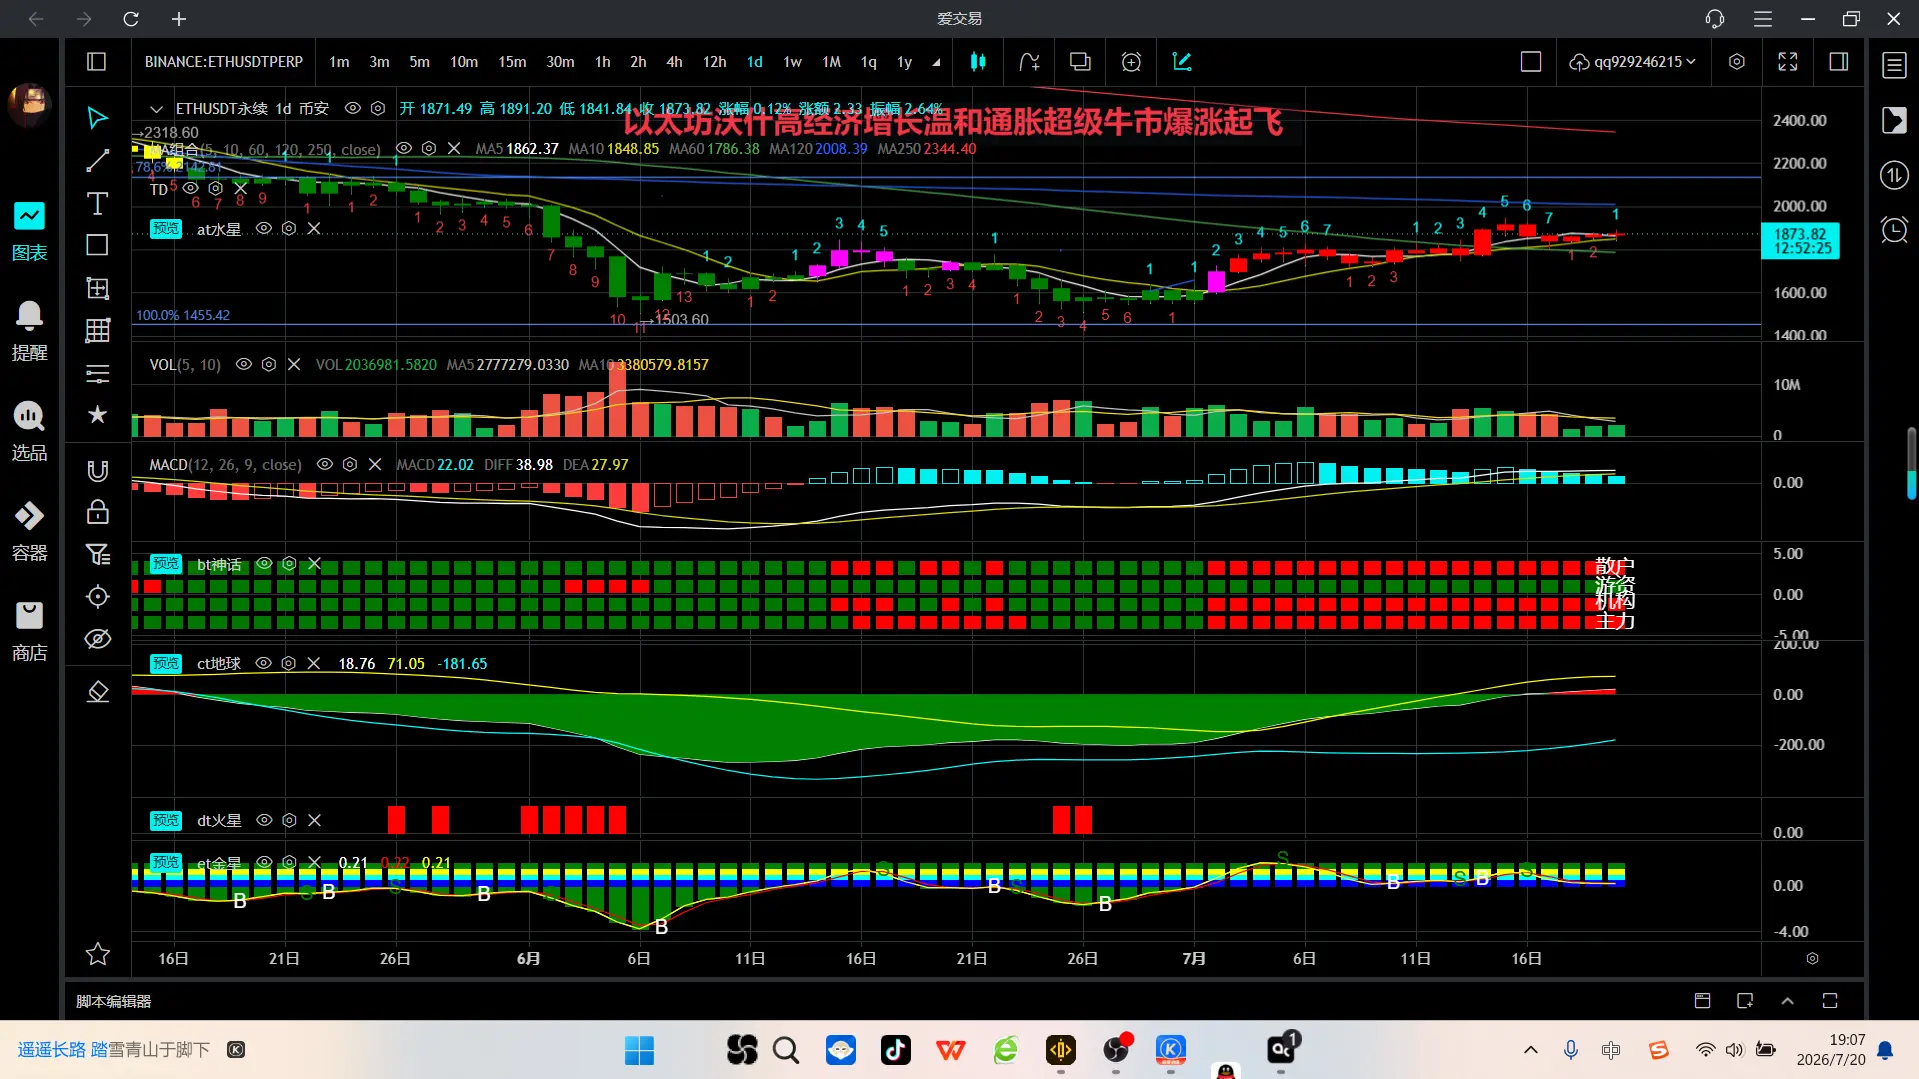Viewport: 1919px width, 1079px height.
Task: Switch to the 1h timeframe
Action: click(x=603, y=62)
